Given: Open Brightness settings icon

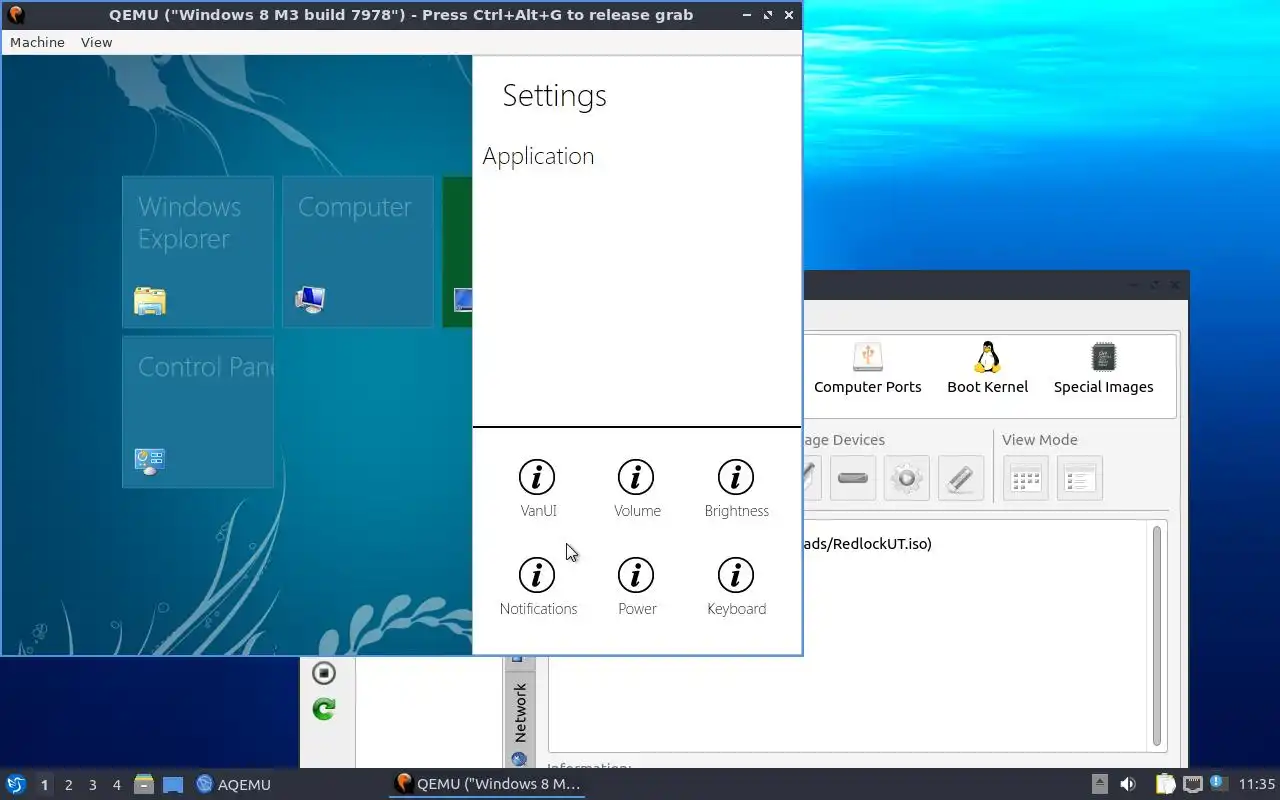Looking at the screenshot, I should tap(736, 477).
